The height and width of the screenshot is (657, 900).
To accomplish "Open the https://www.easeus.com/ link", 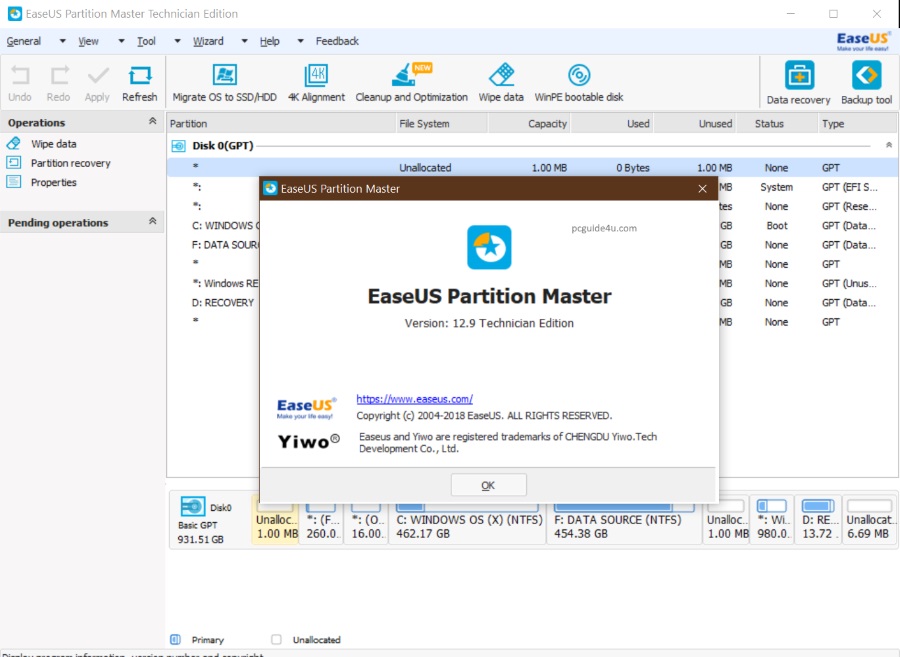I will tap(414, 399).
